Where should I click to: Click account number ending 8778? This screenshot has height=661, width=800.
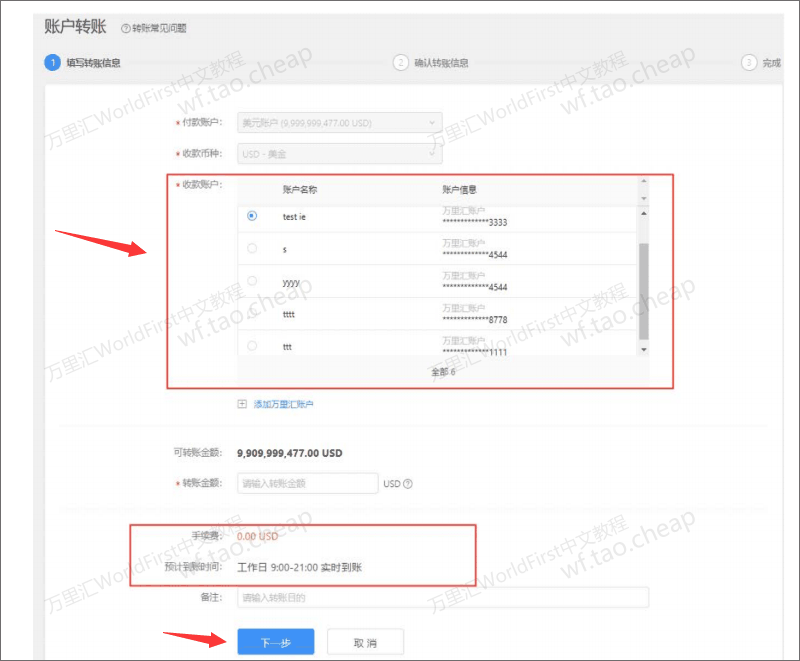[x=474, y=320]
